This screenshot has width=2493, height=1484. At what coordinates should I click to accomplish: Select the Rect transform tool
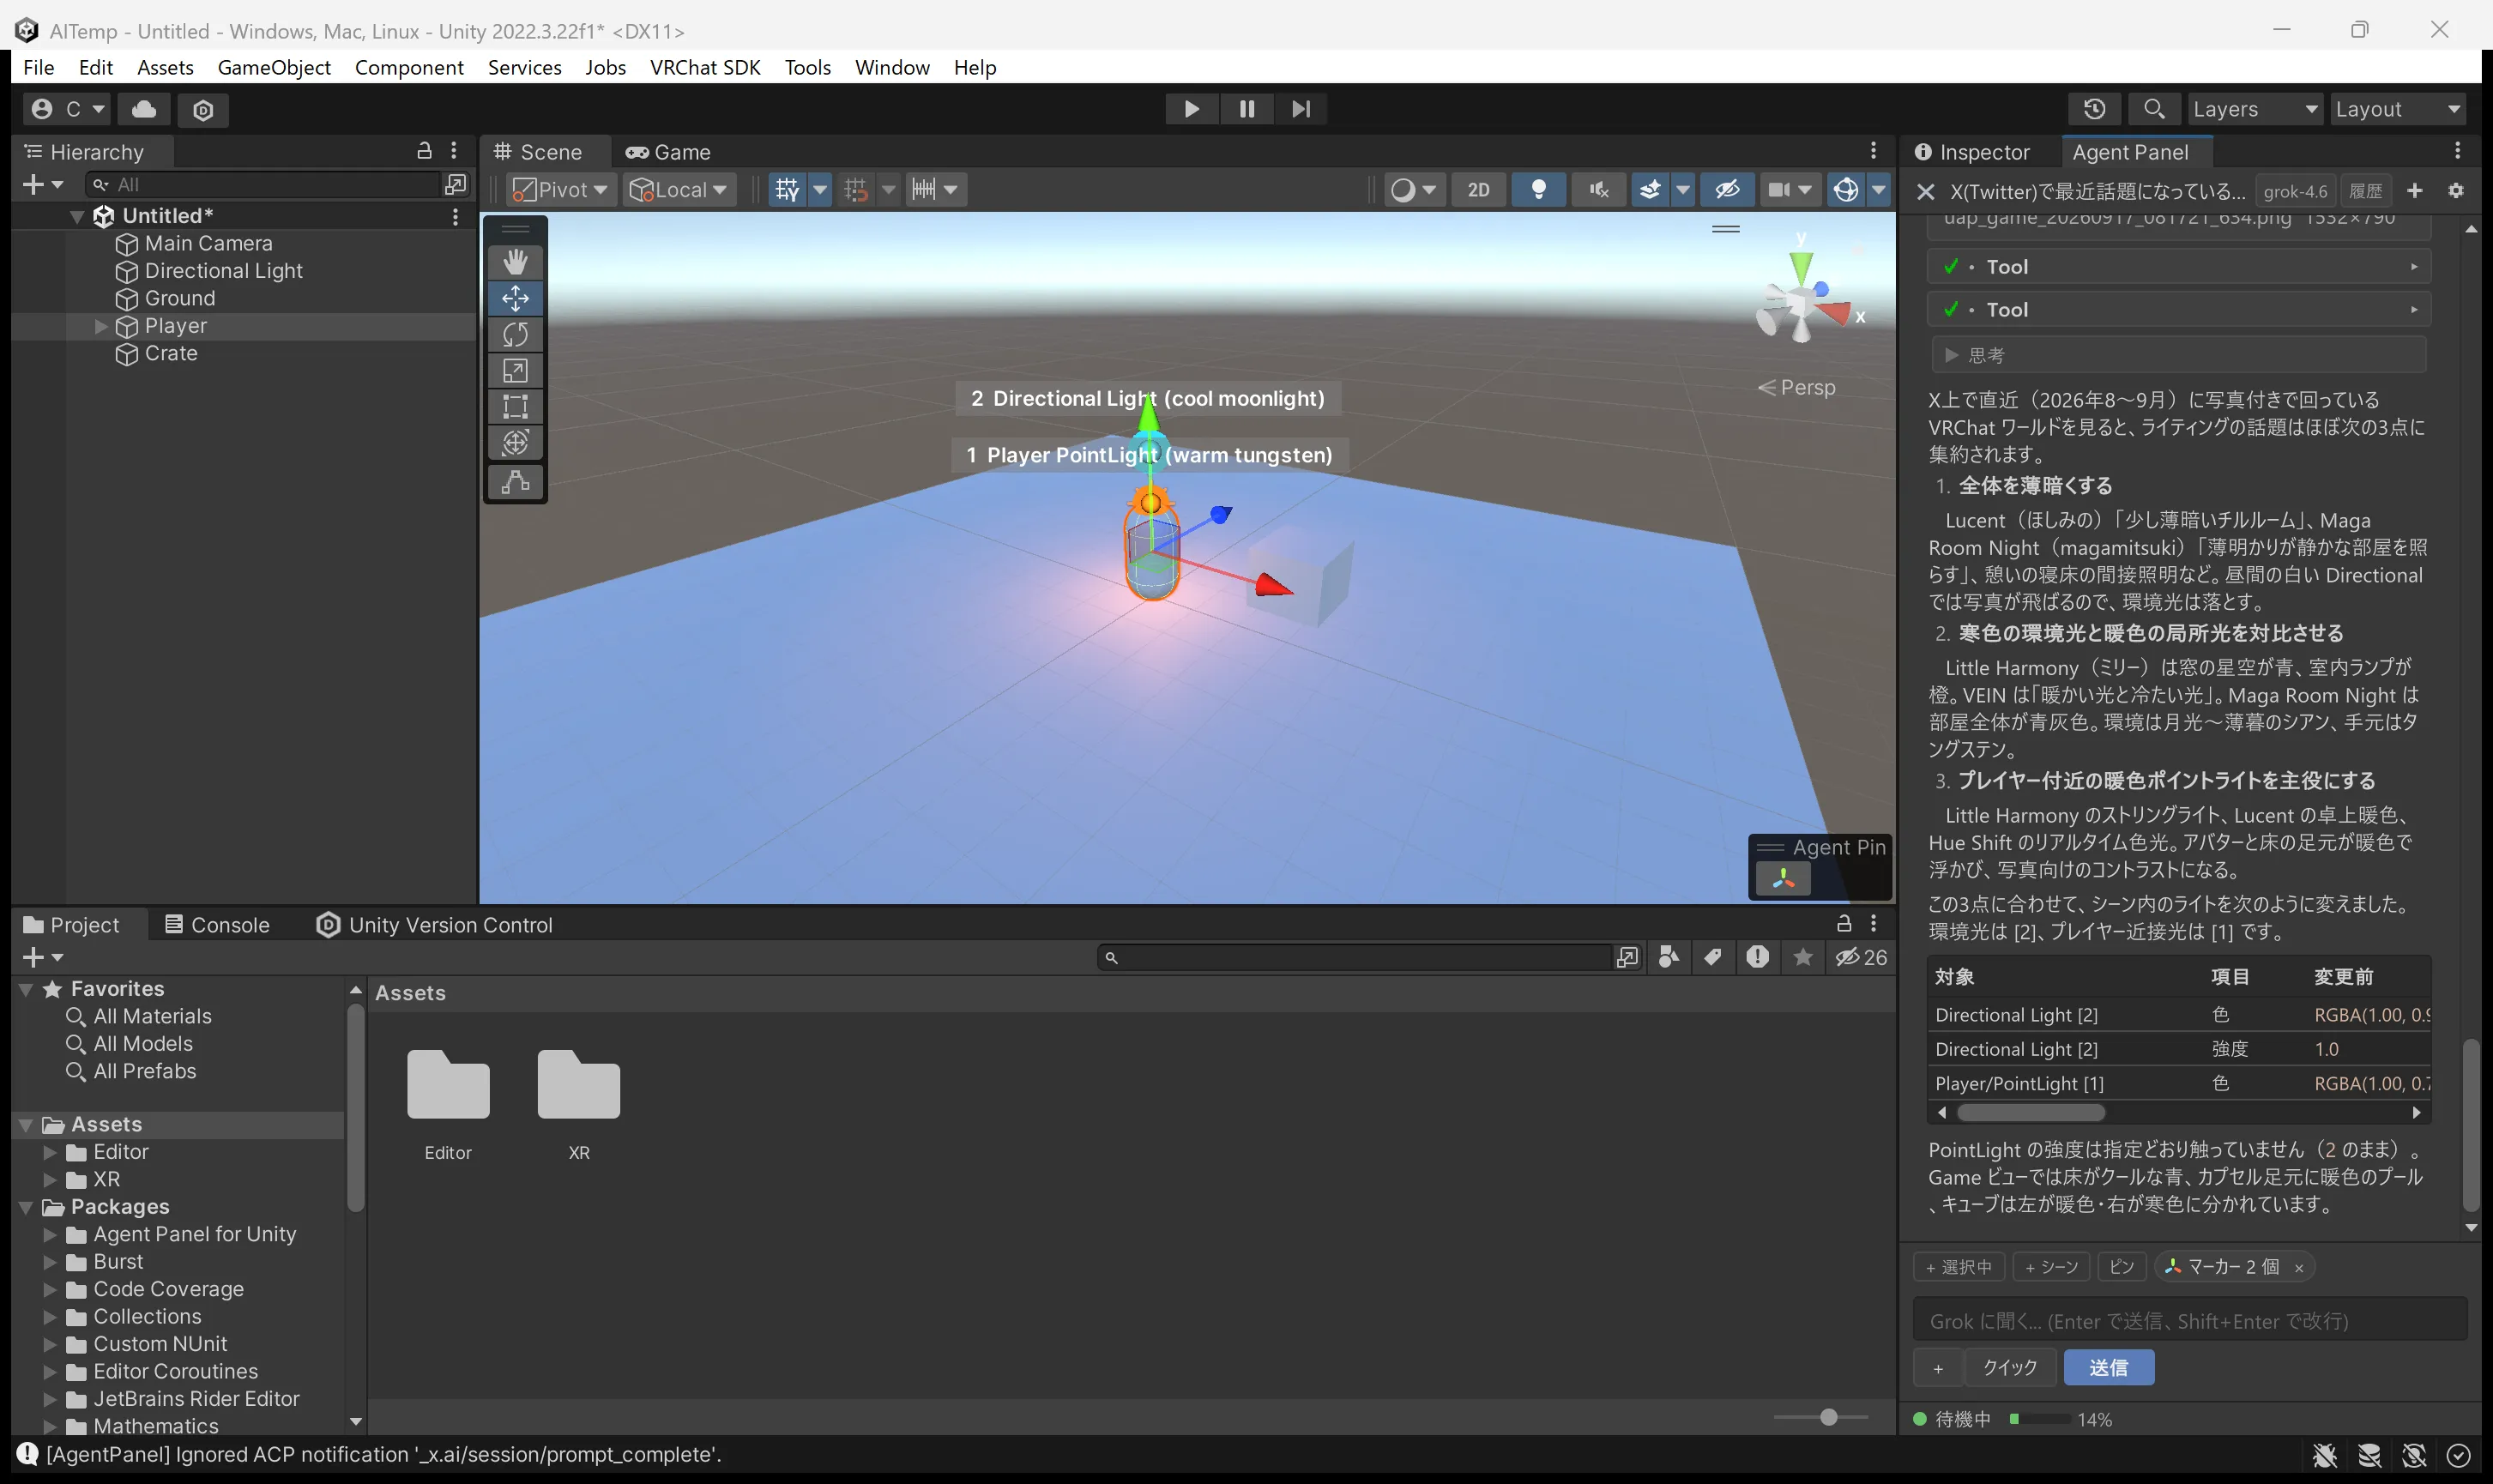pyautogui.click(x=515, y=406)
